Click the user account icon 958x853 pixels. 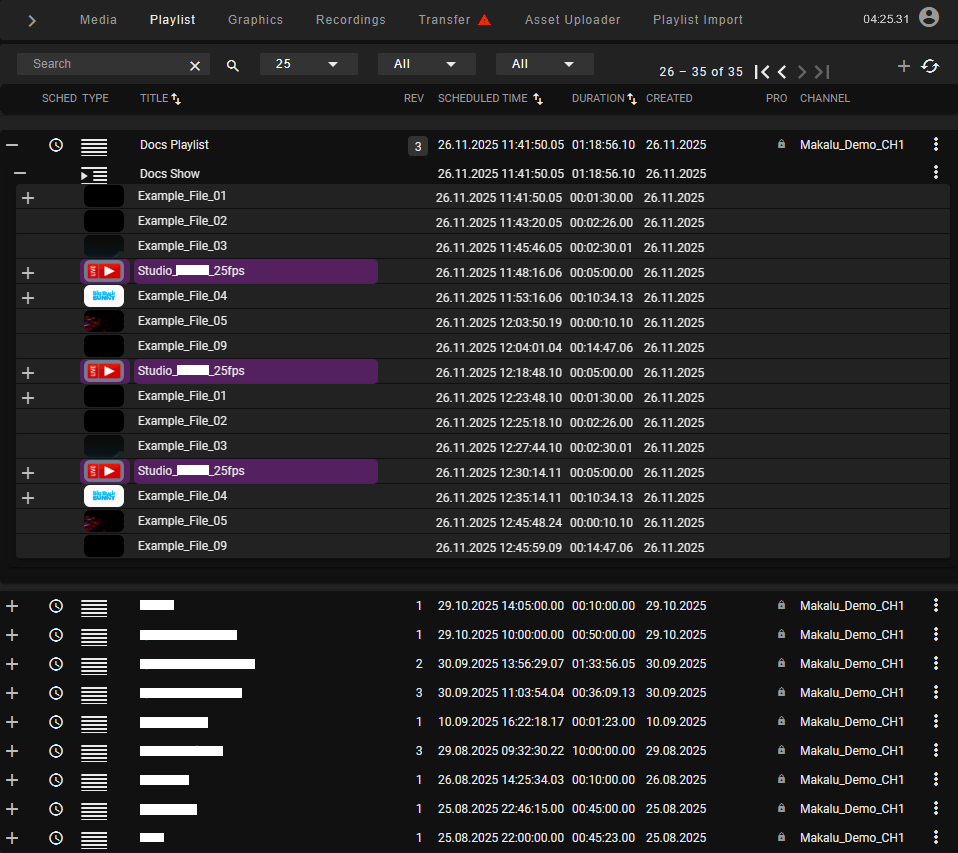pos(929,17)
